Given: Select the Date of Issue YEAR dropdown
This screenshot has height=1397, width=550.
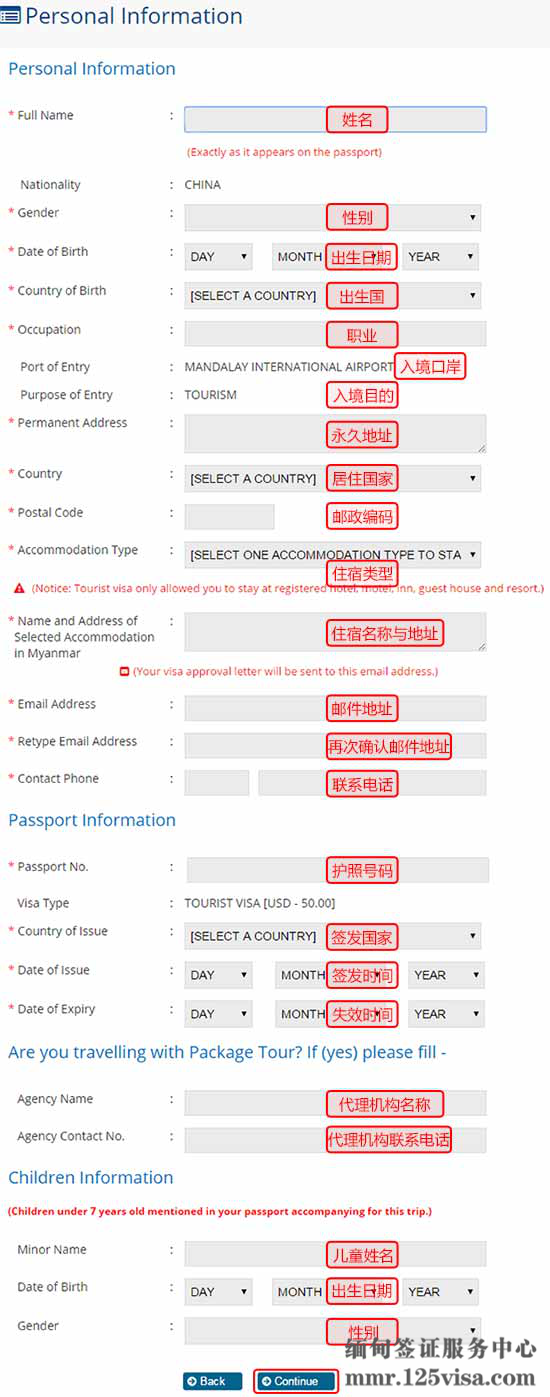Looking at the screenshot, I should pos(446,975).
